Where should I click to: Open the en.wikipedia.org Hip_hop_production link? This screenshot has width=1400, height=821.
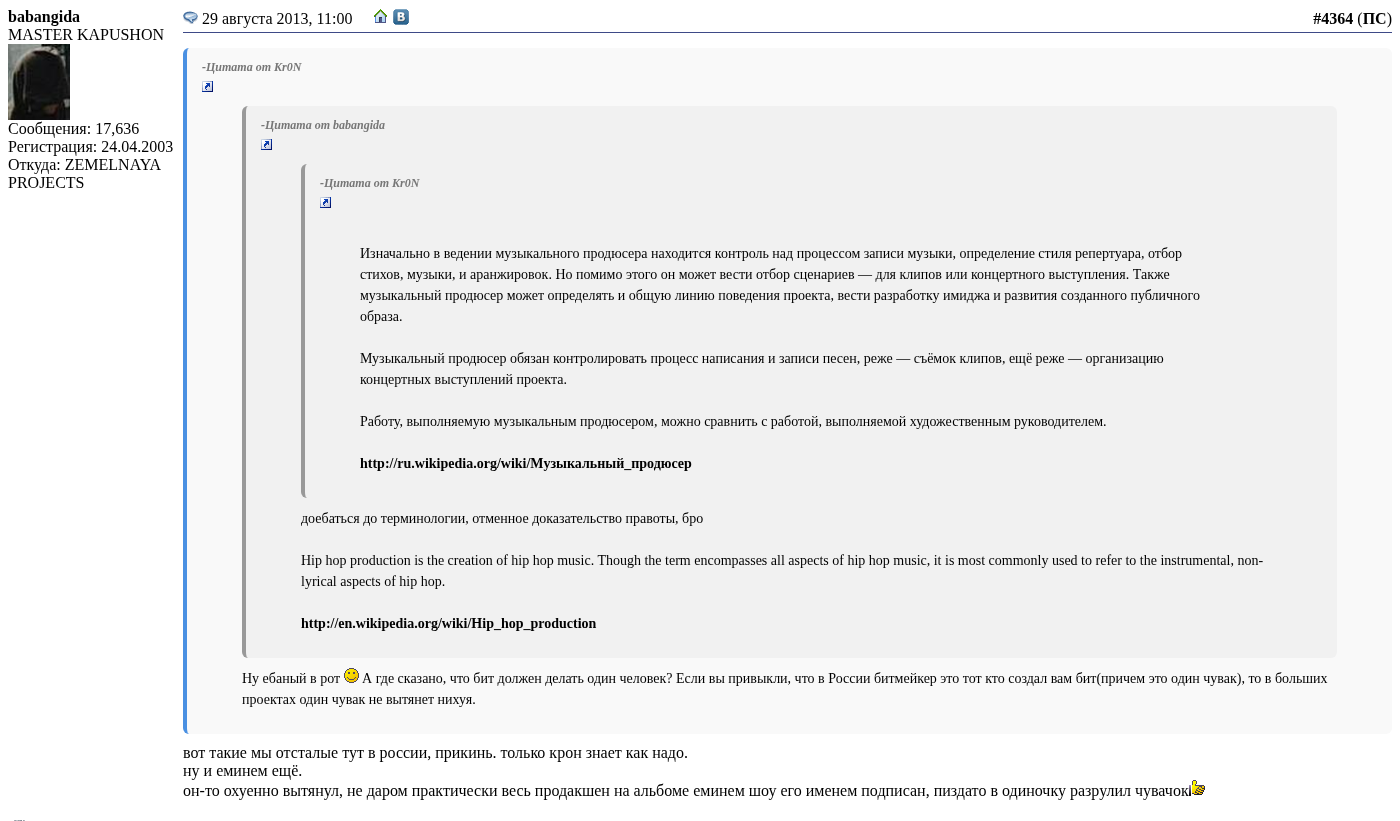(x=448, y=624)
